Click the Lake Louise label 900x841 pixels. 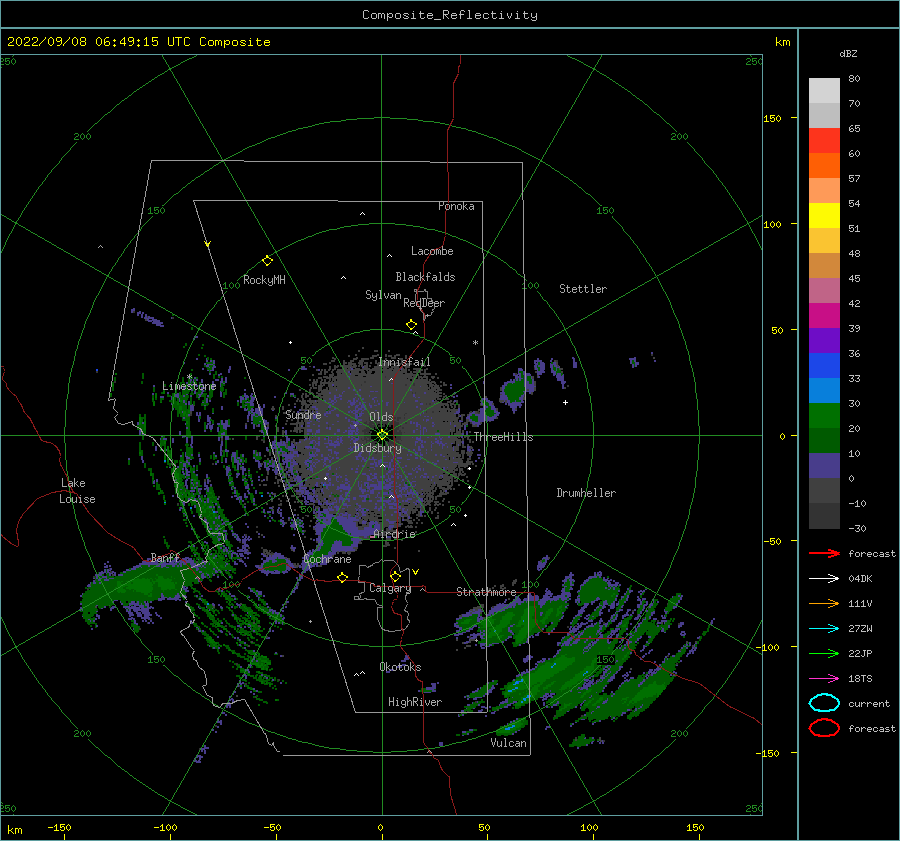pyautogui.click(x=77, y=491)
